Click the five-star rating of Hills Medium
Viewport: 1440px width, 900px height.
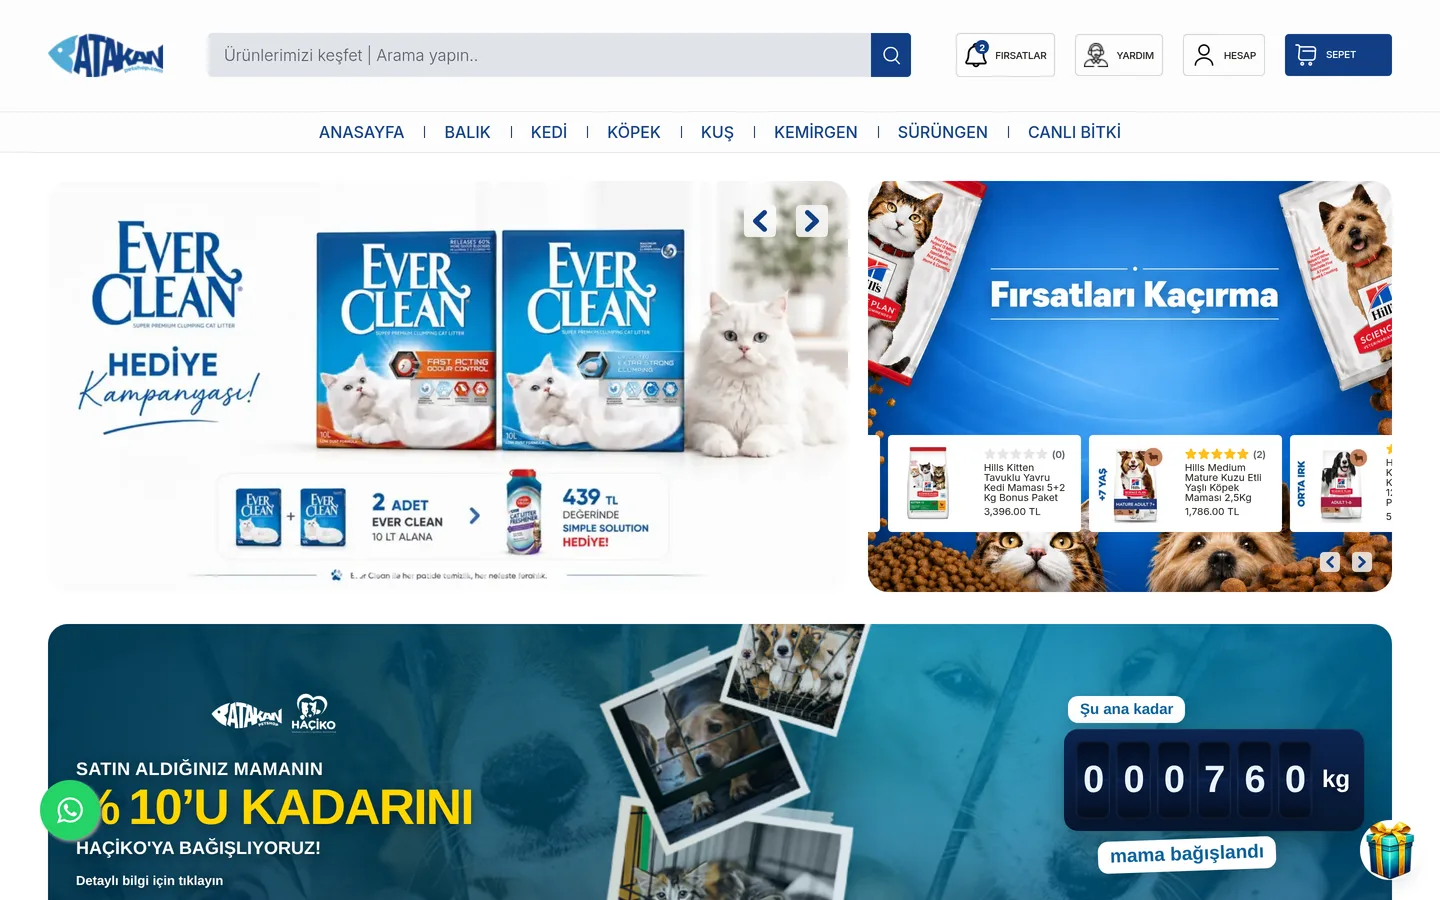(1217, 454)
